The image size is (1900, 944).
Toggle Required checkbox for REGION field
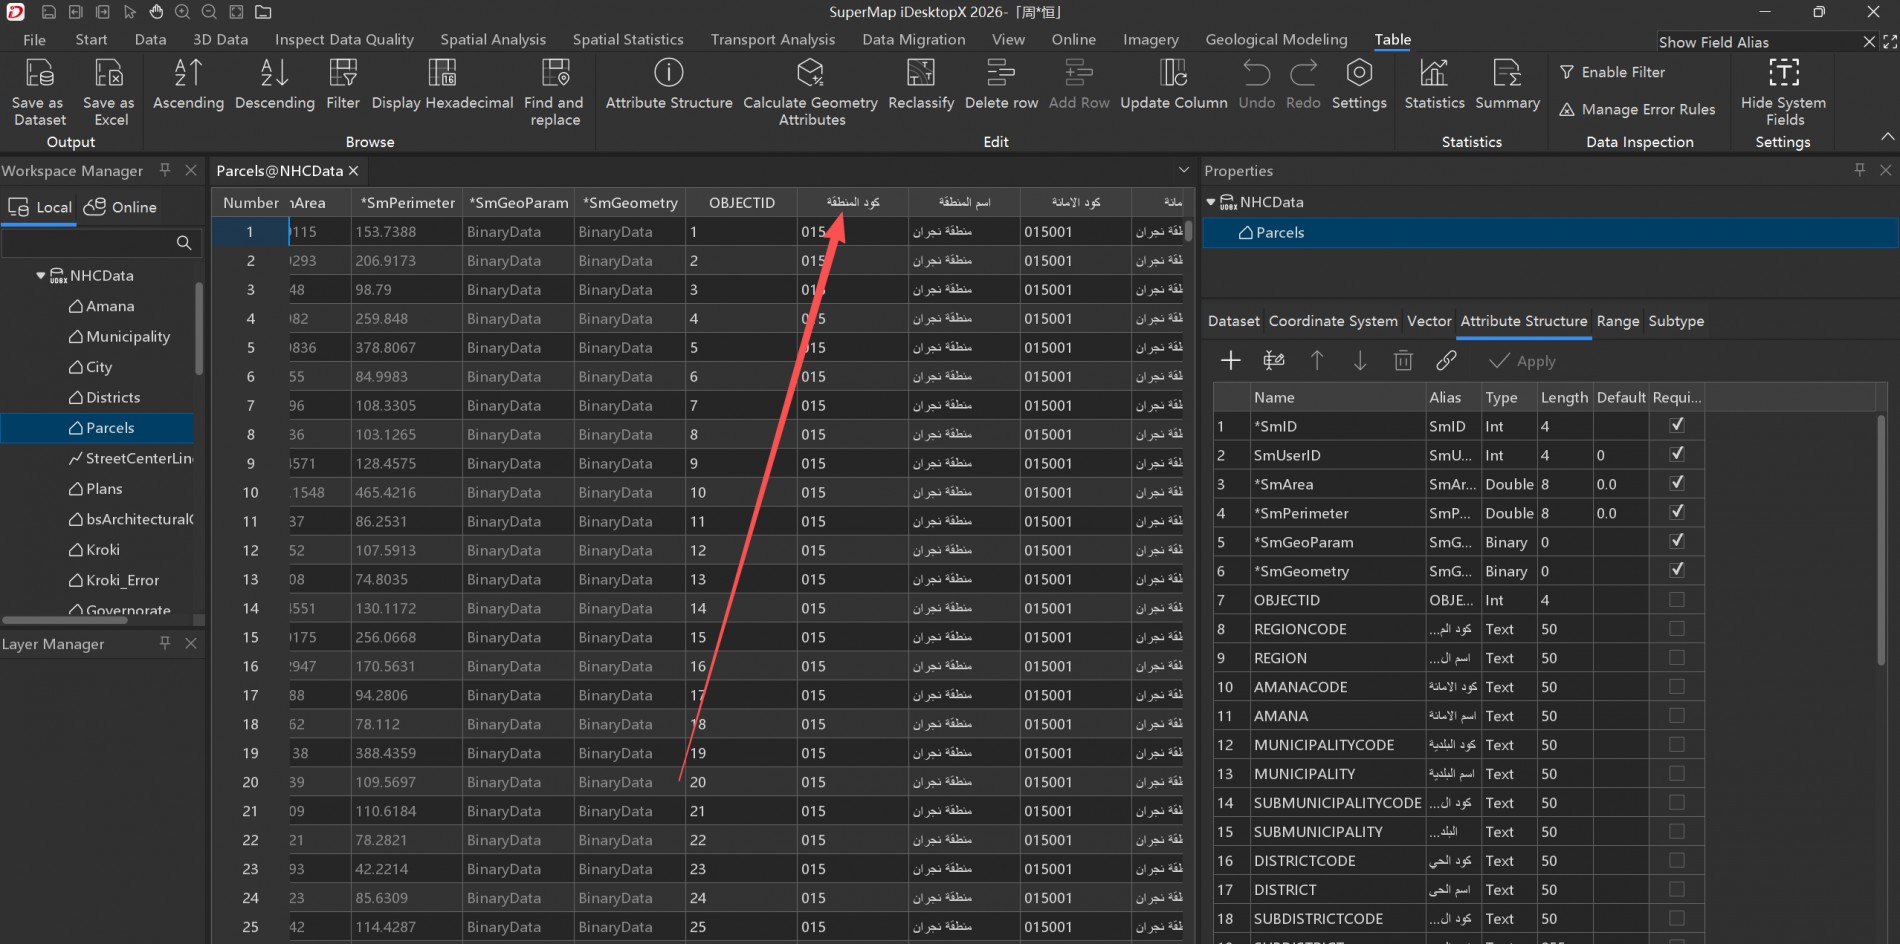[1677, 658]
